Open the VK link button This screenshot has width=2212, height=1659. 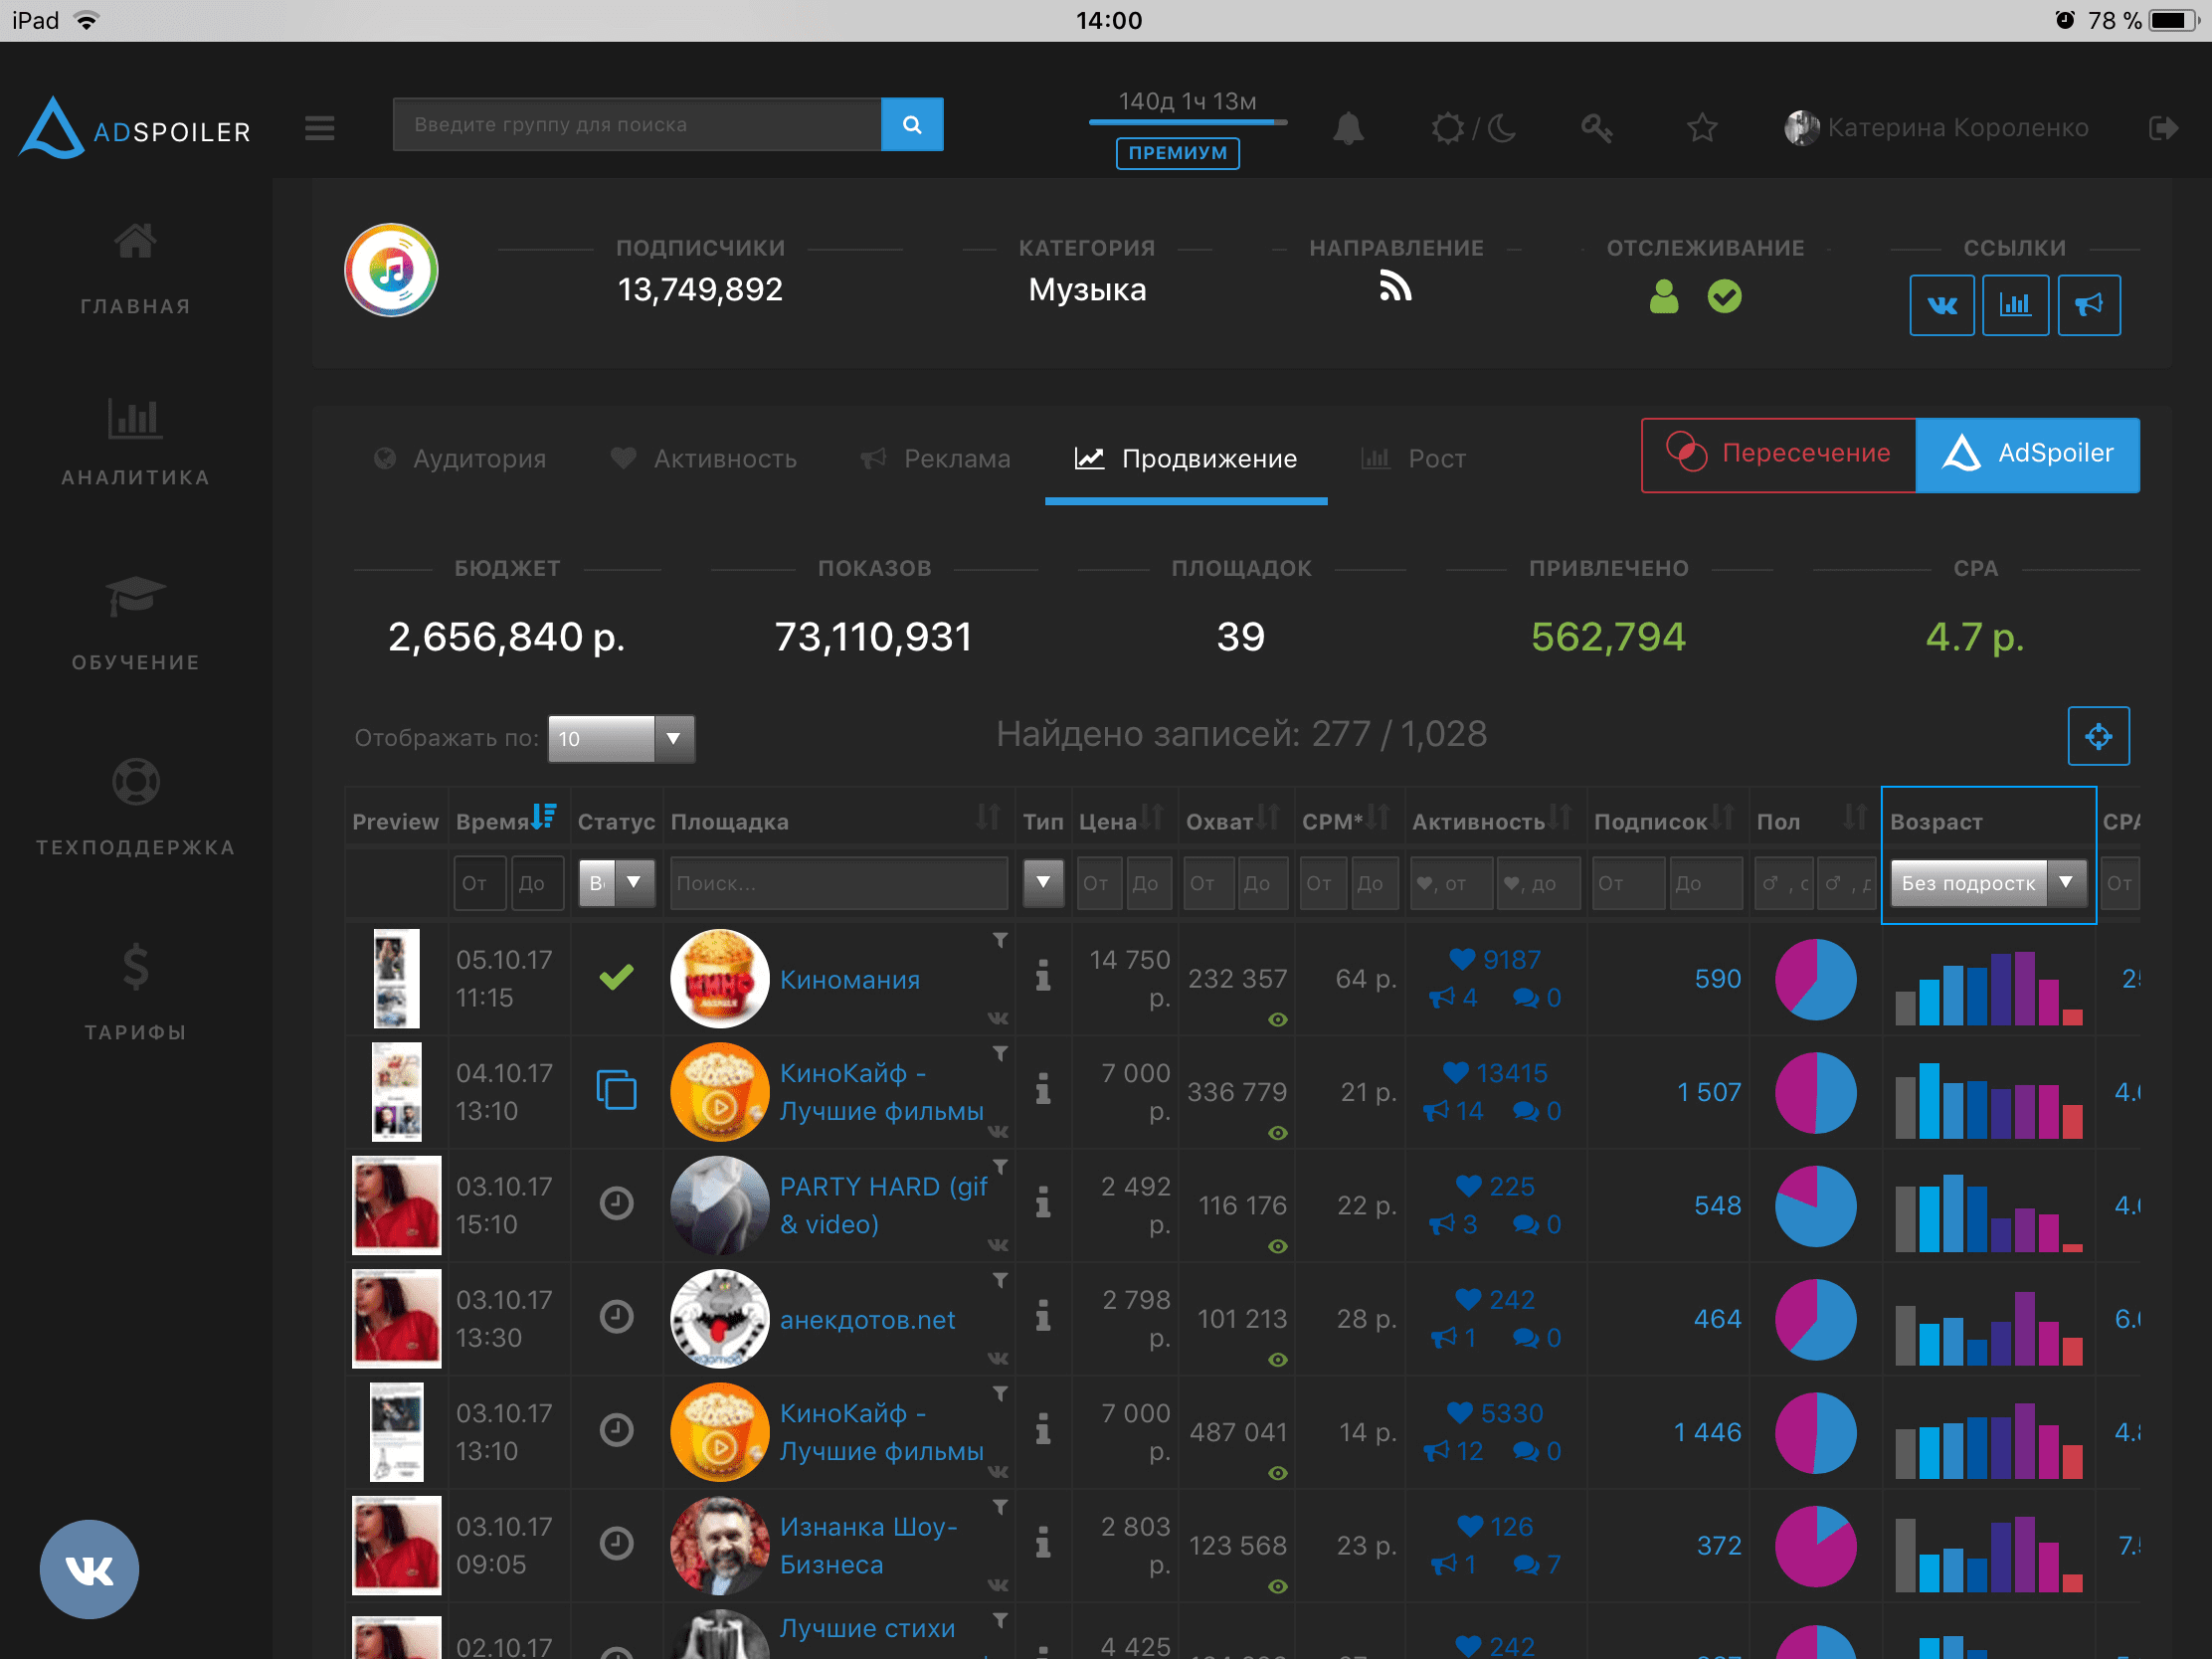[x=1941, y=305]
